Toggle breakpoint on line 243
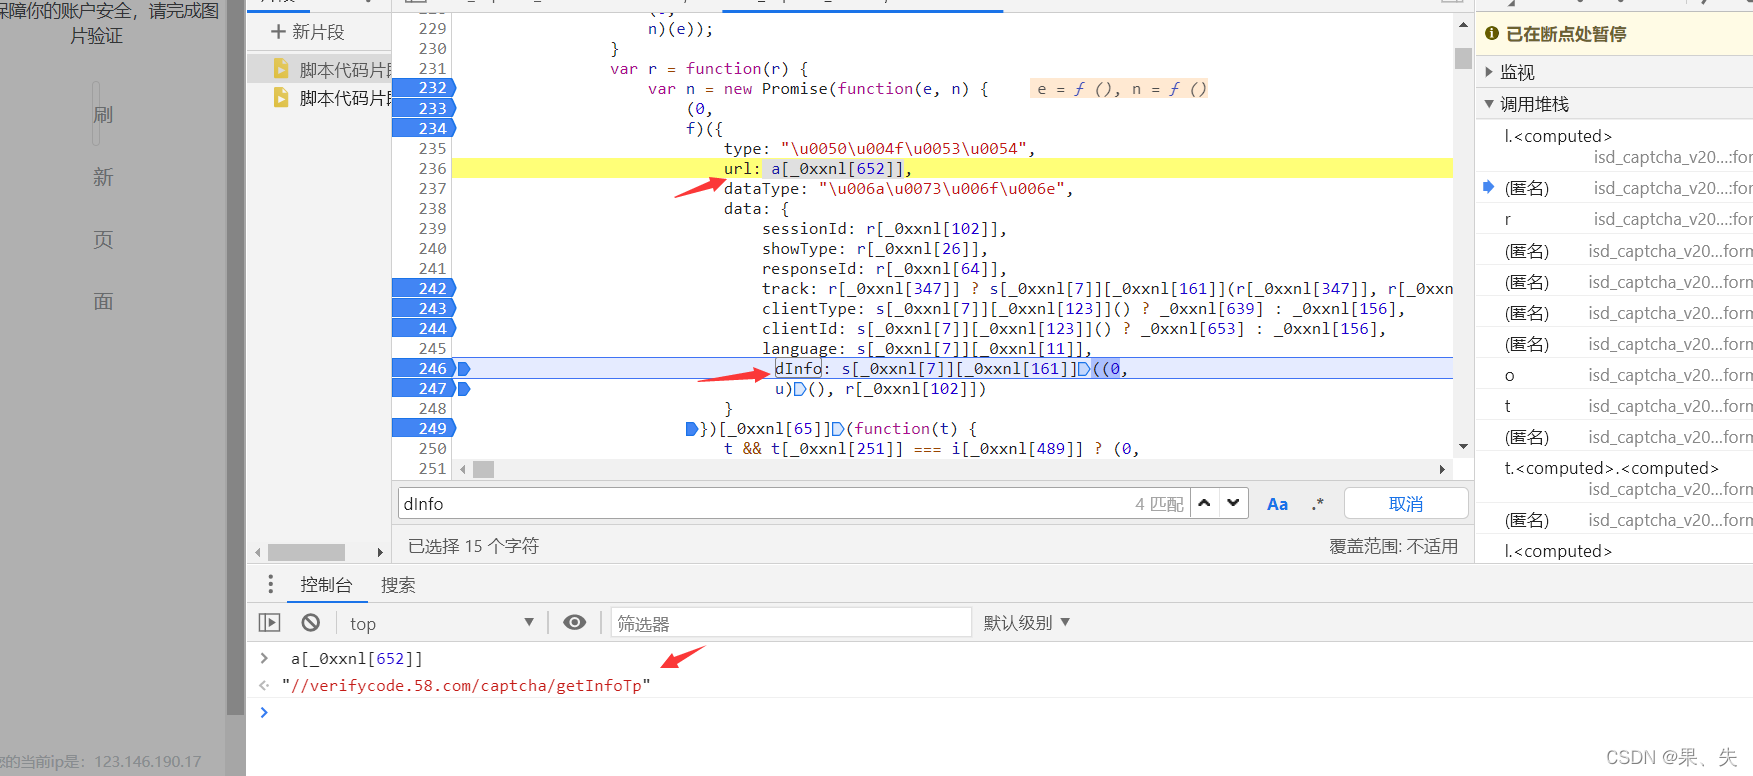Viewport: 1753px width, 776px height. pyautogui.click(x=424, y=308)
